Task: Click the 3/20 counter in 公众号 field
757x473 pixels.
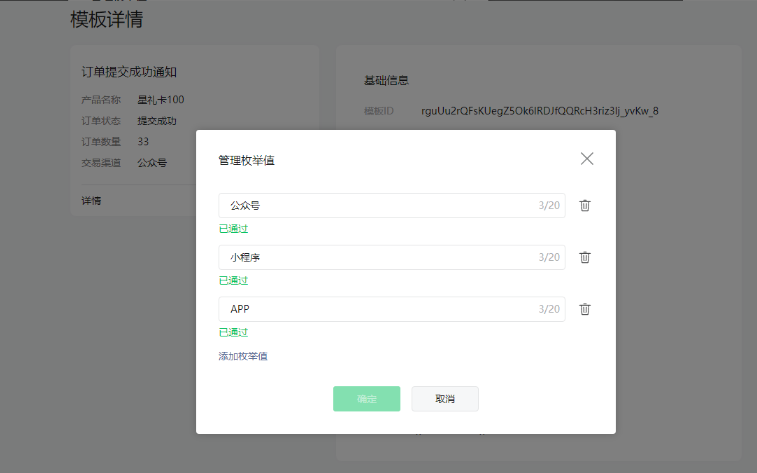Action: click(549, 205)
